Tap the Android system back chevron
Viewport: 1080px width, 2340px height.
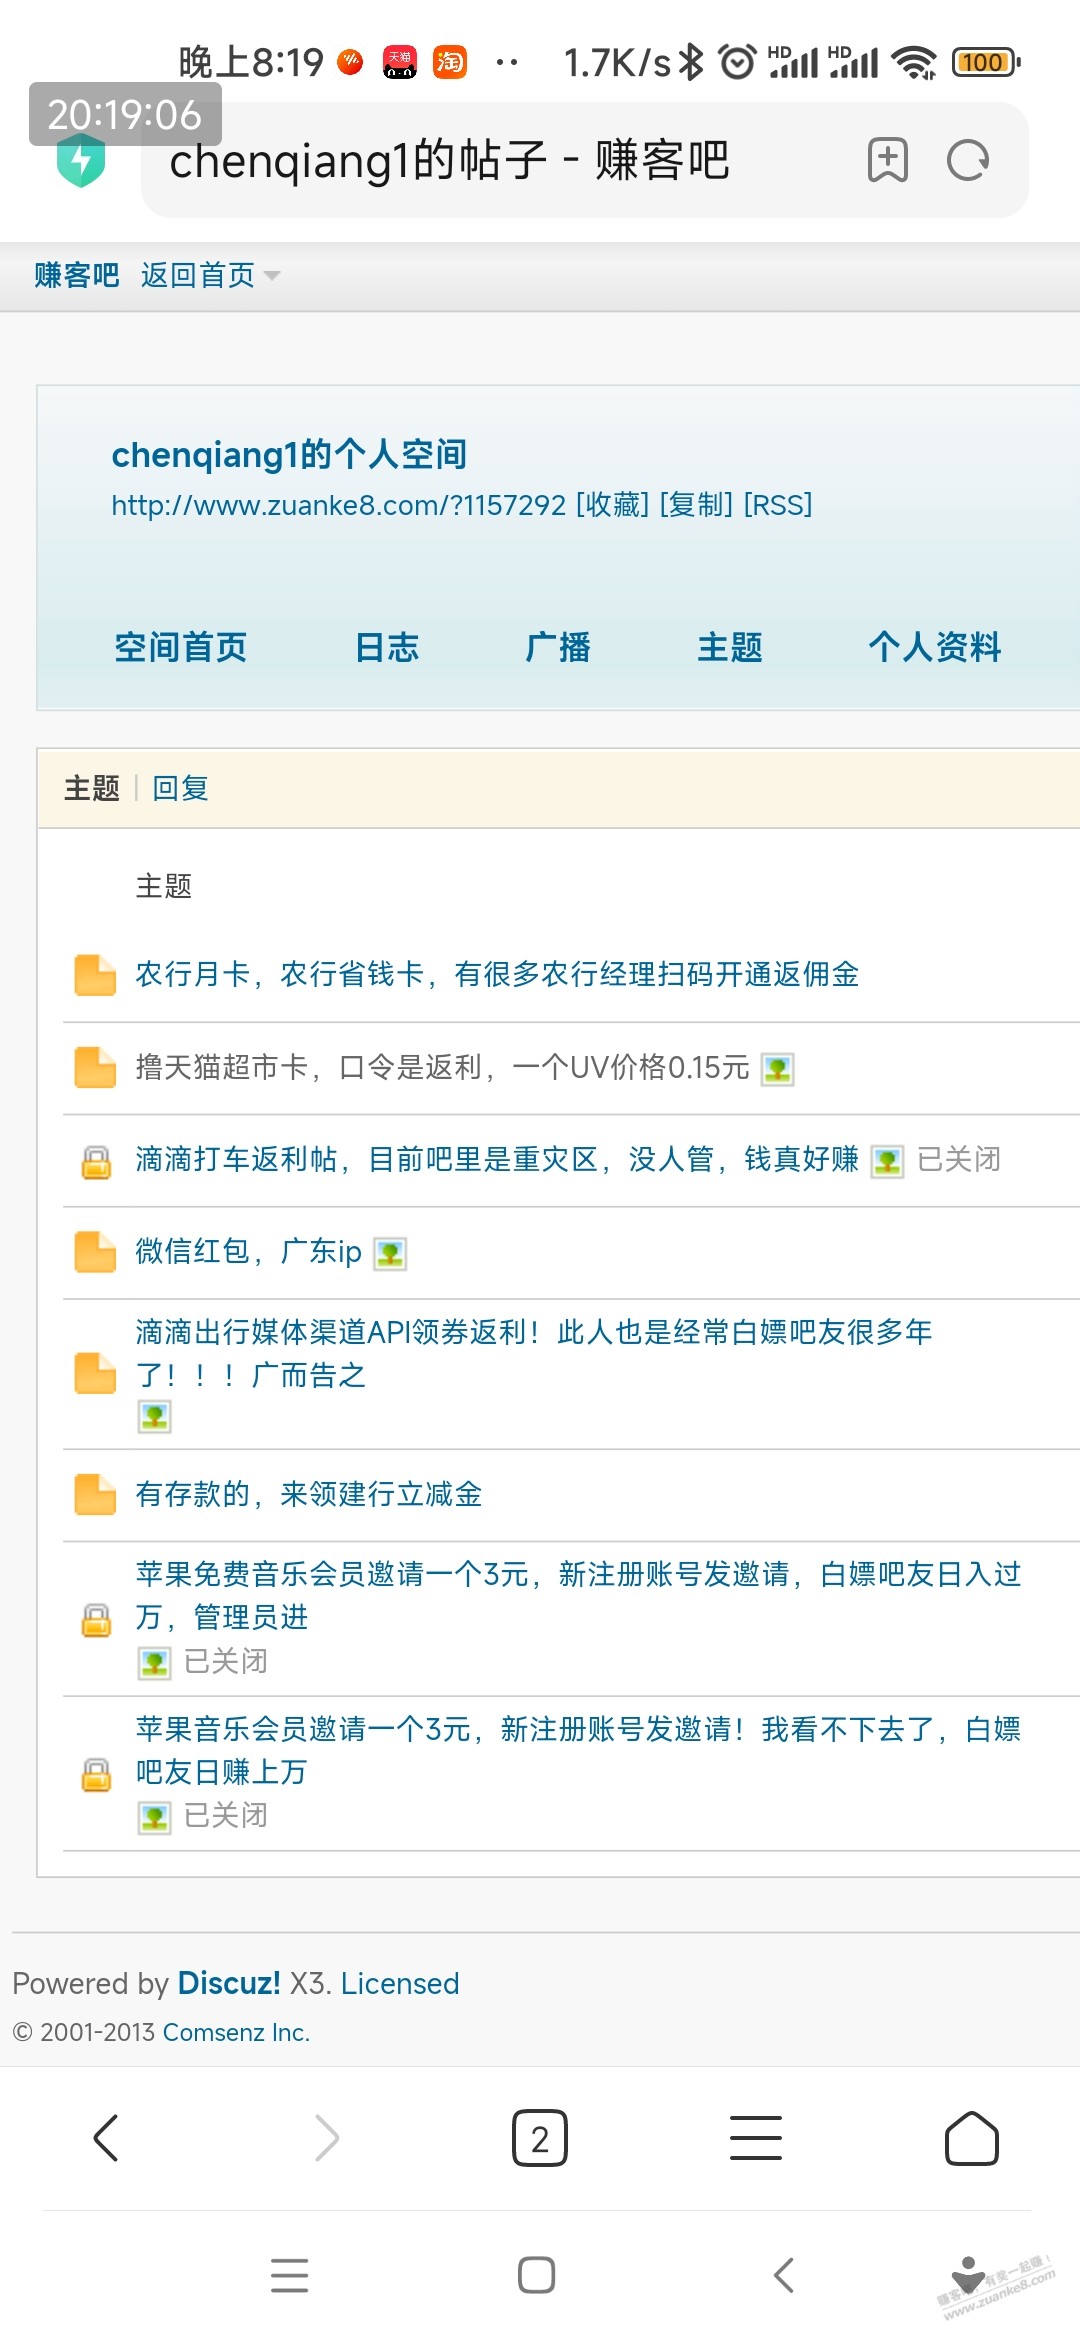pyautogui.click(x=784, y=2275)
